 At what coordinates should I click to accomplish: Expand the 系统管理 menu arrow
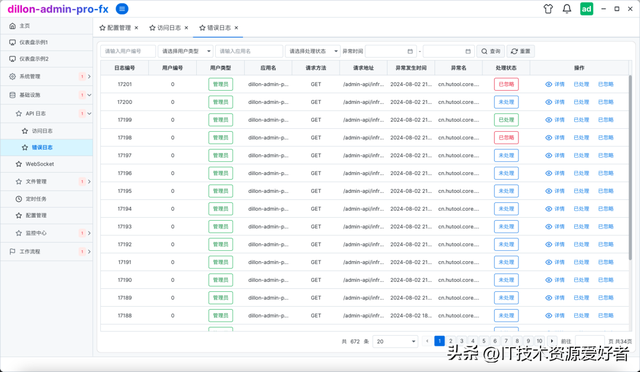tap(89, 76)
